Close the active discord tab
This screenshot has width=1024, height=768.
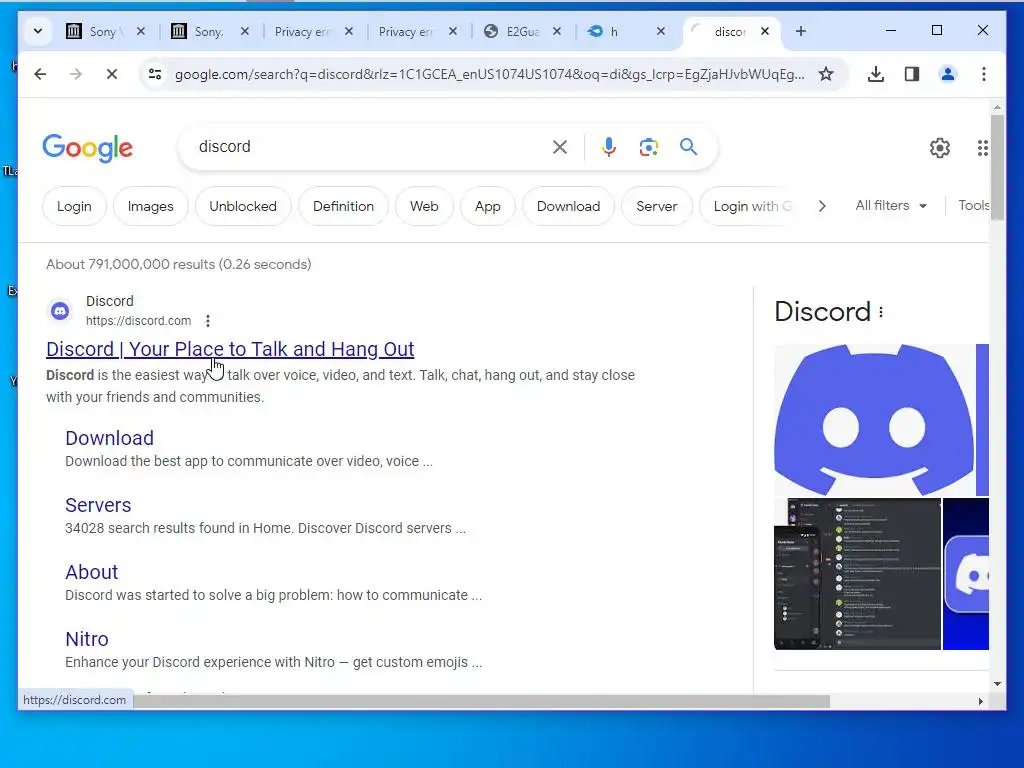(765, 31)
